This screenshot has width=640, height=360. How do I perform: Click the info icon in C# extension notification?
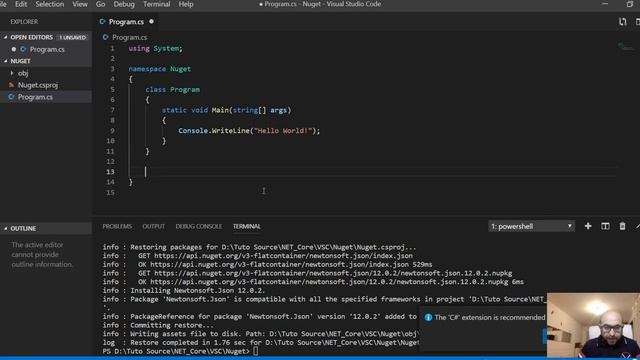point(428,317)
